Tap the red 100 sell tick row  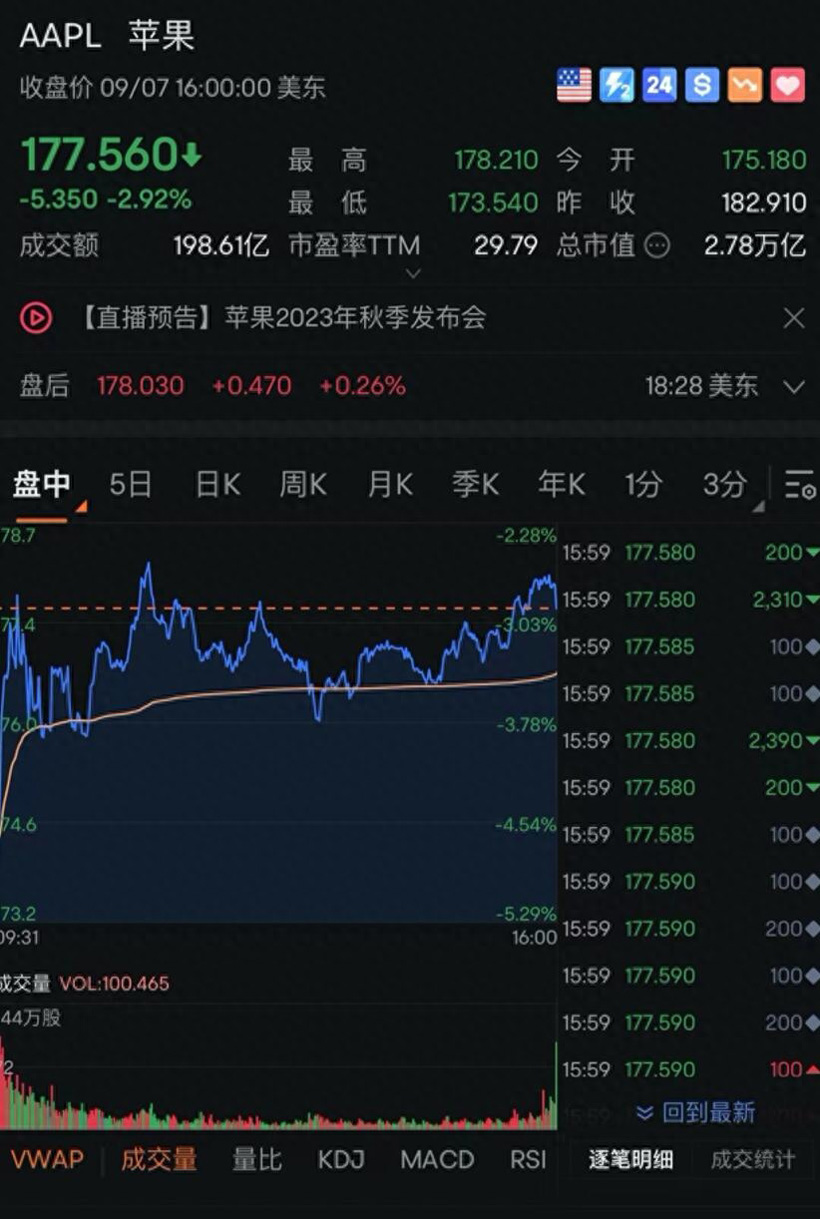coord(690,1070)
